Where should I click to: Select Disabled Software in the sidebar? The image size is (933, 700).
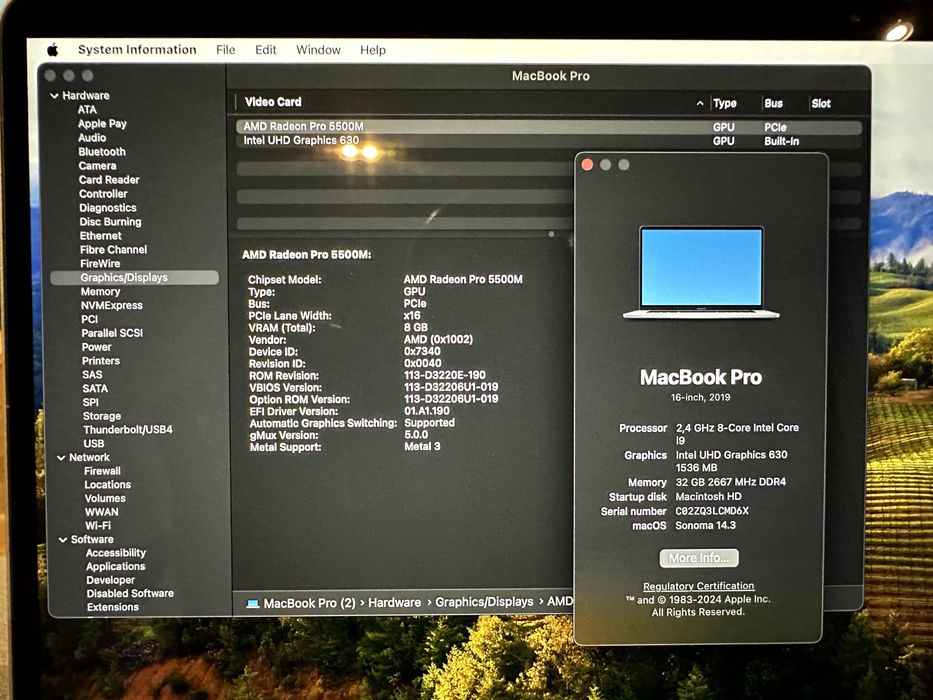coord(130,593)
